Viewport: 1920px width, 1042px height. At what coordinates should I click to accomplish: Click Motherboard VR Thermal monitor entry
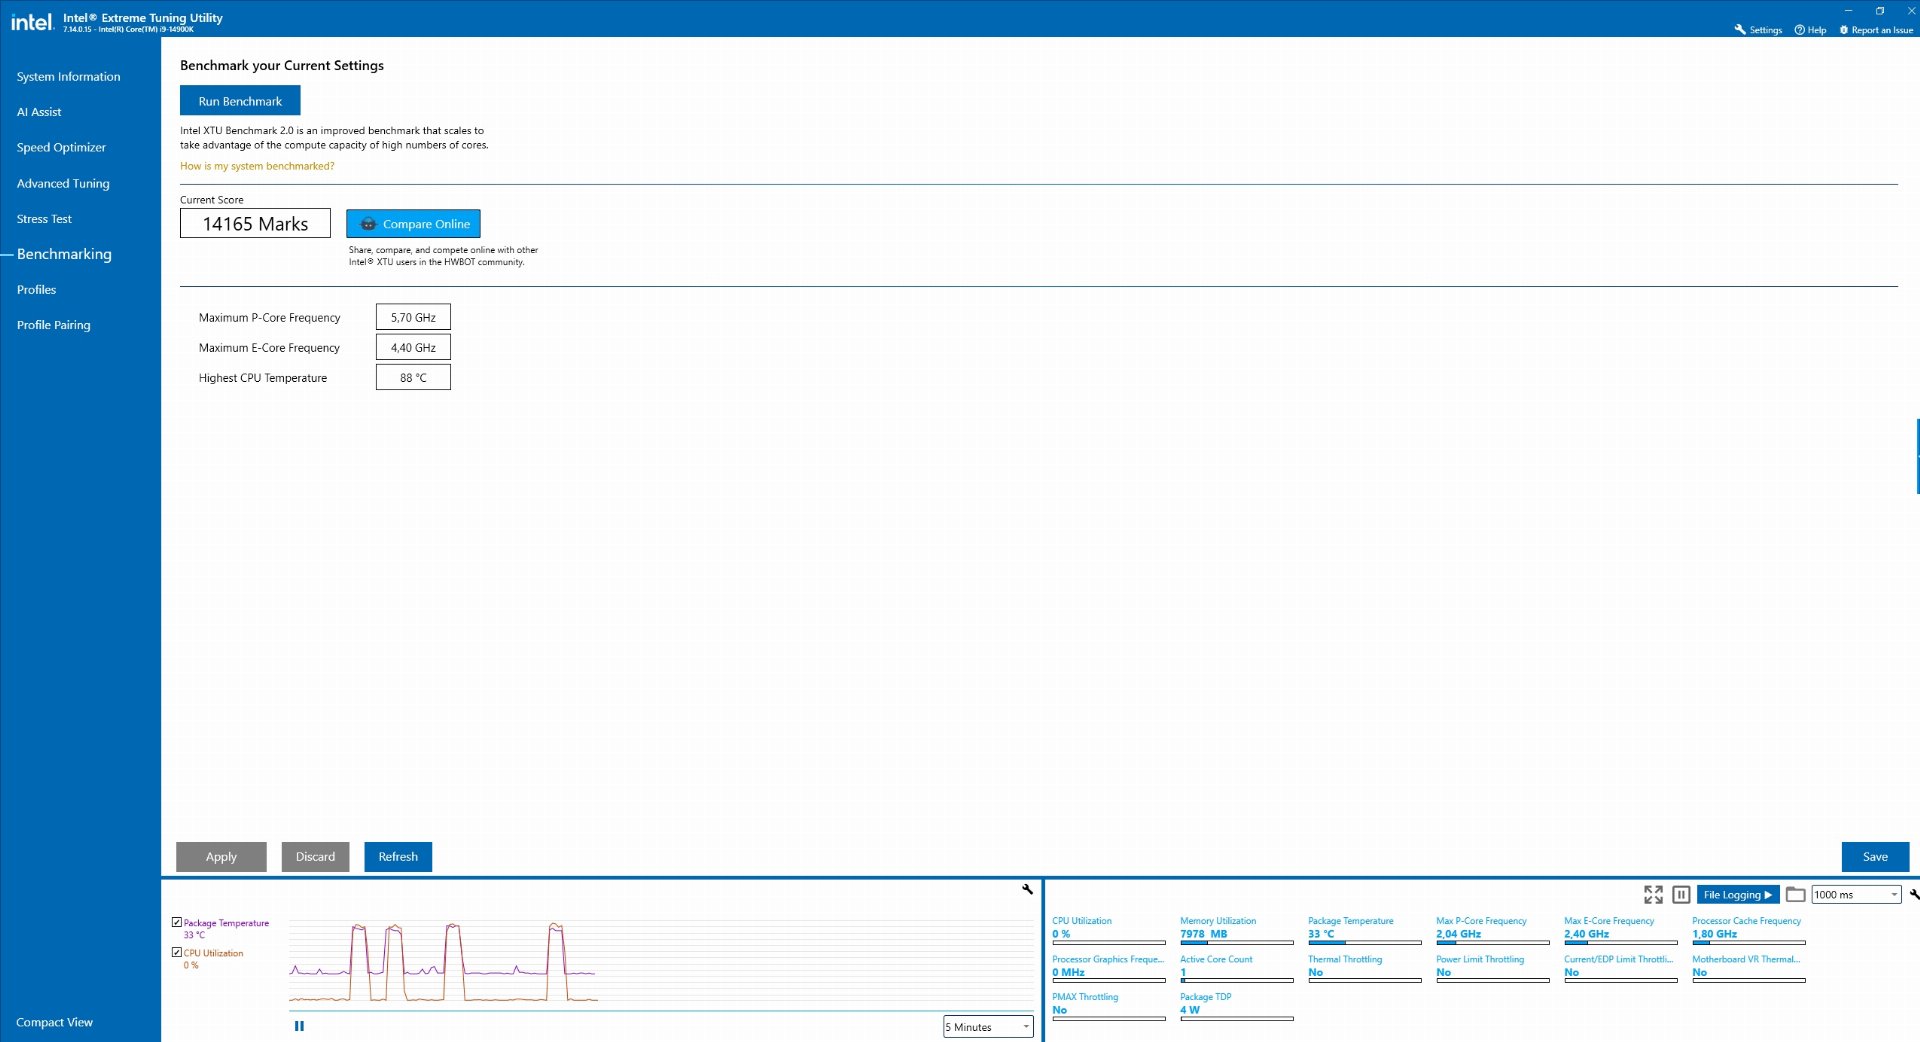[1749, 967]
